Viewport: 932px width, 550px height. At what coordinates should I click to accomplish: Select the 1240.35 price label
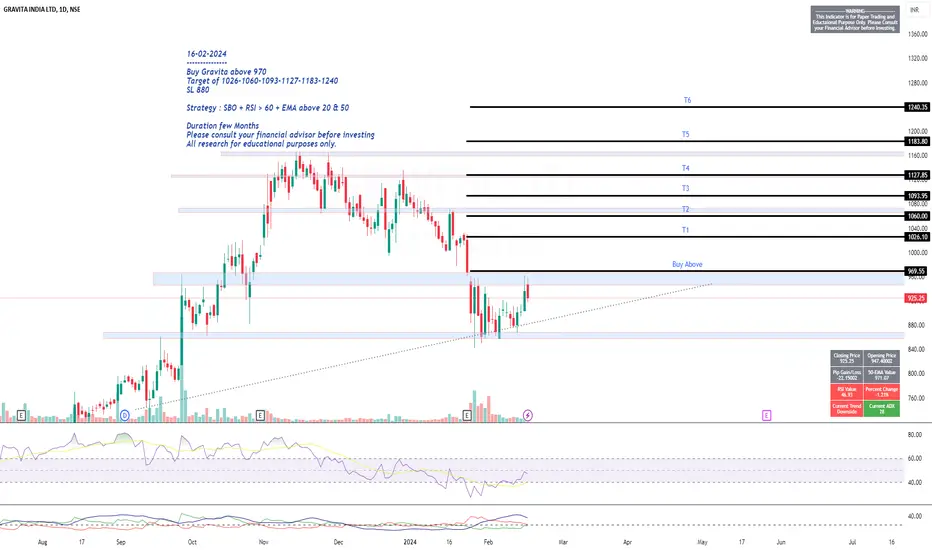click(917, 108)
